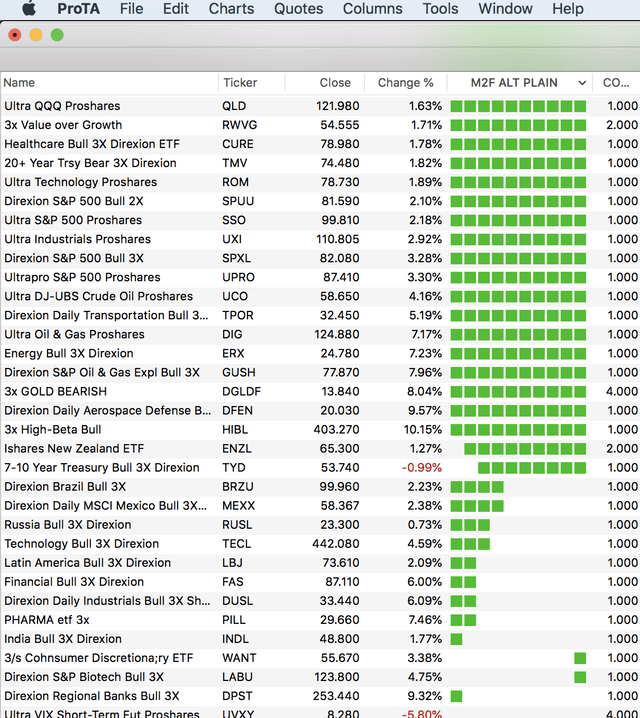Click close value 253.440 for DPST
The image size is (640, 718).
pyautogui.click(x=336, y=696)
